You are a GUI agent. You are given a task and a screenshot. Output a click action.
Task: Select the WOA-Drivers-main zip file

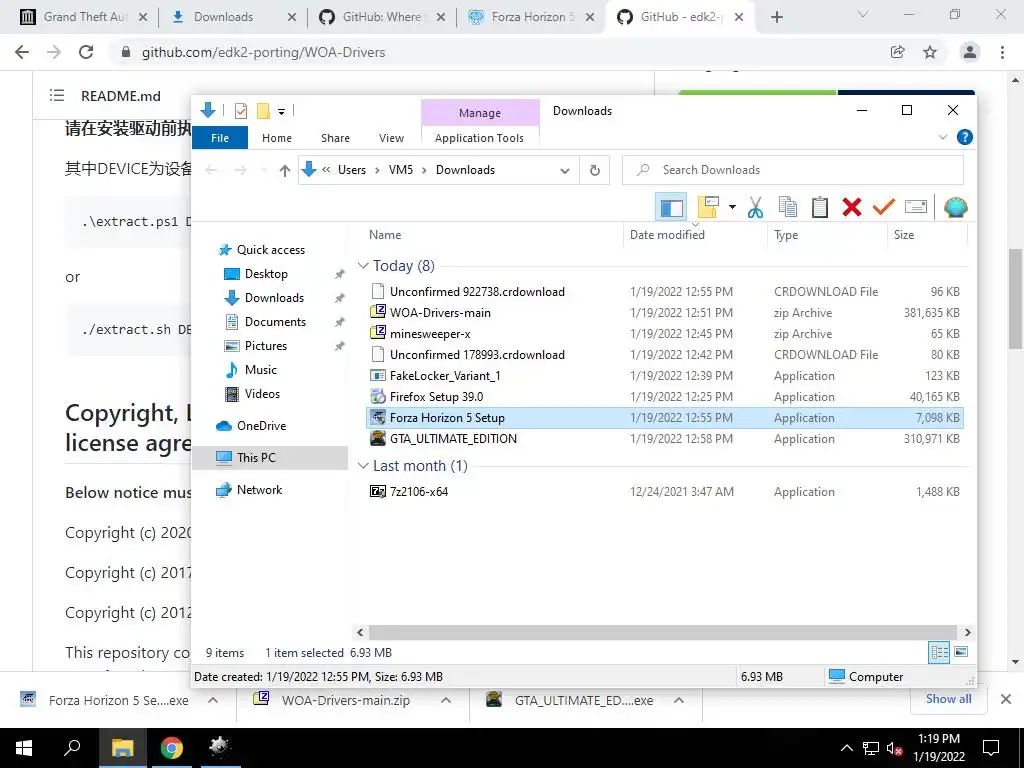[x=665, y=313]
